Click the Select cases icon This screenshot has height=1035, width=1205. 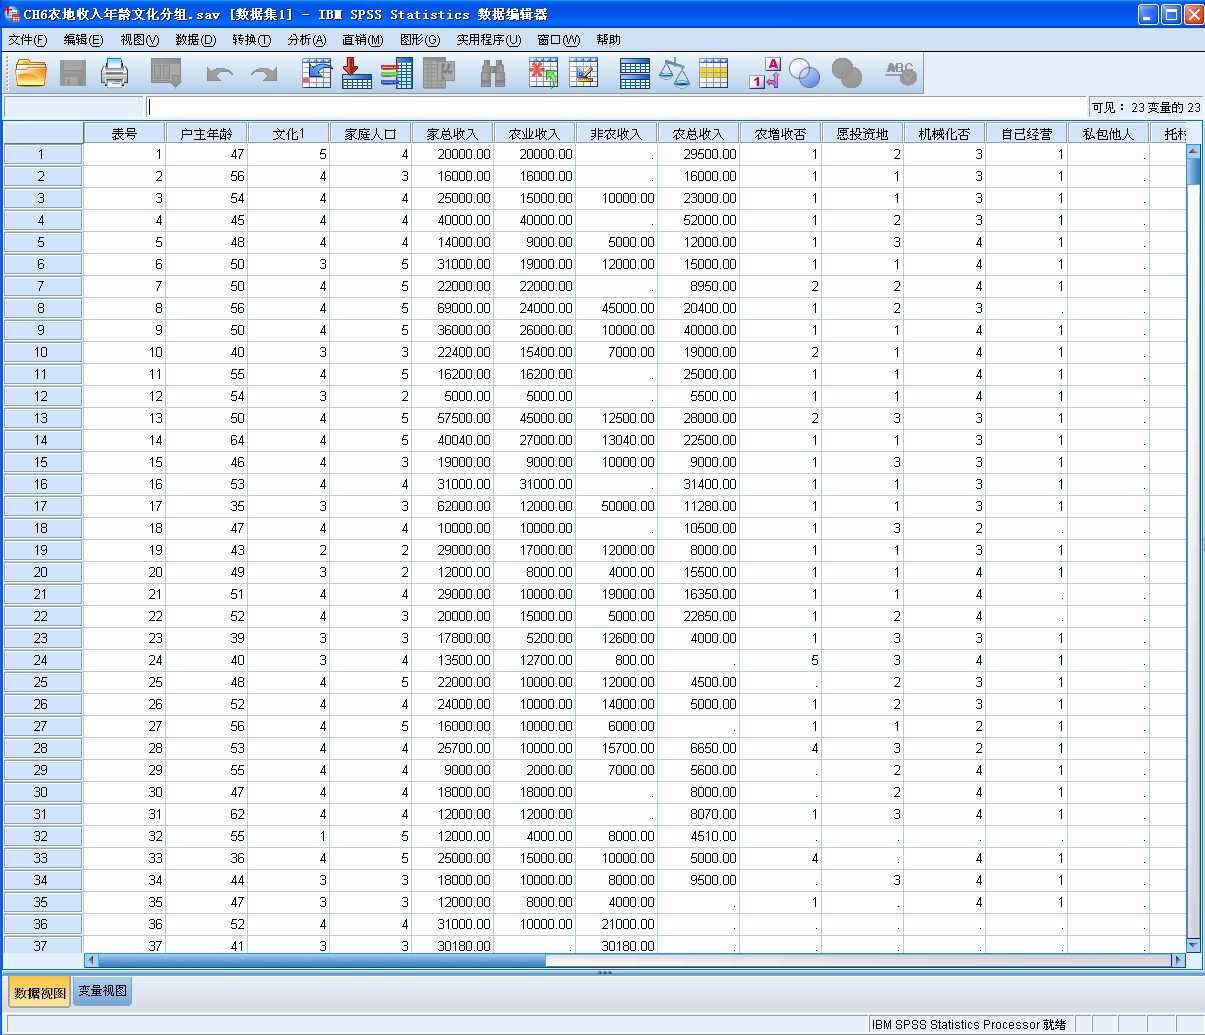tap(713, 73)
